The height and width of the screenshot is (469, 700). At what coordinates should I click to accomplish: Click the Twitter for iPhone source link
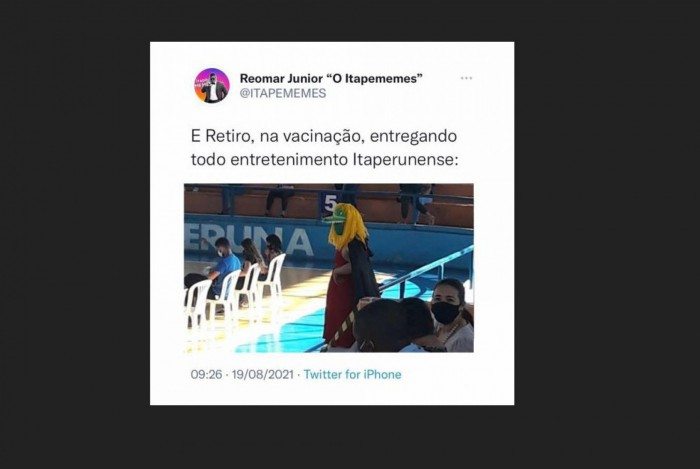352,374
